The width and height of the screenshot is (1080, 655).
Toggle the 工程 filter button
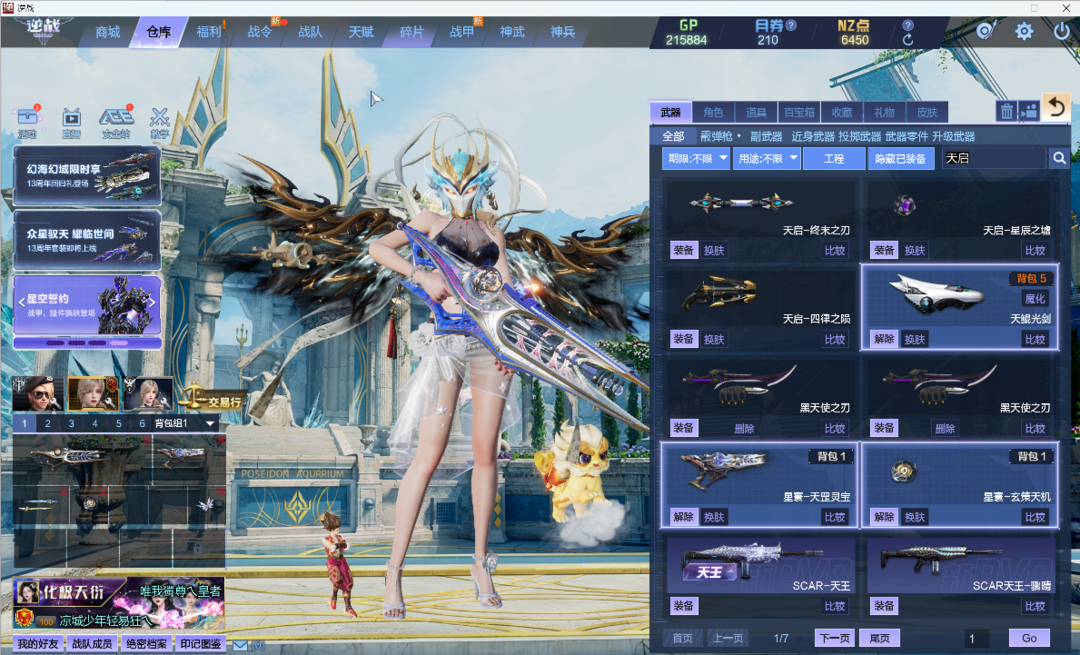point(833,158)
